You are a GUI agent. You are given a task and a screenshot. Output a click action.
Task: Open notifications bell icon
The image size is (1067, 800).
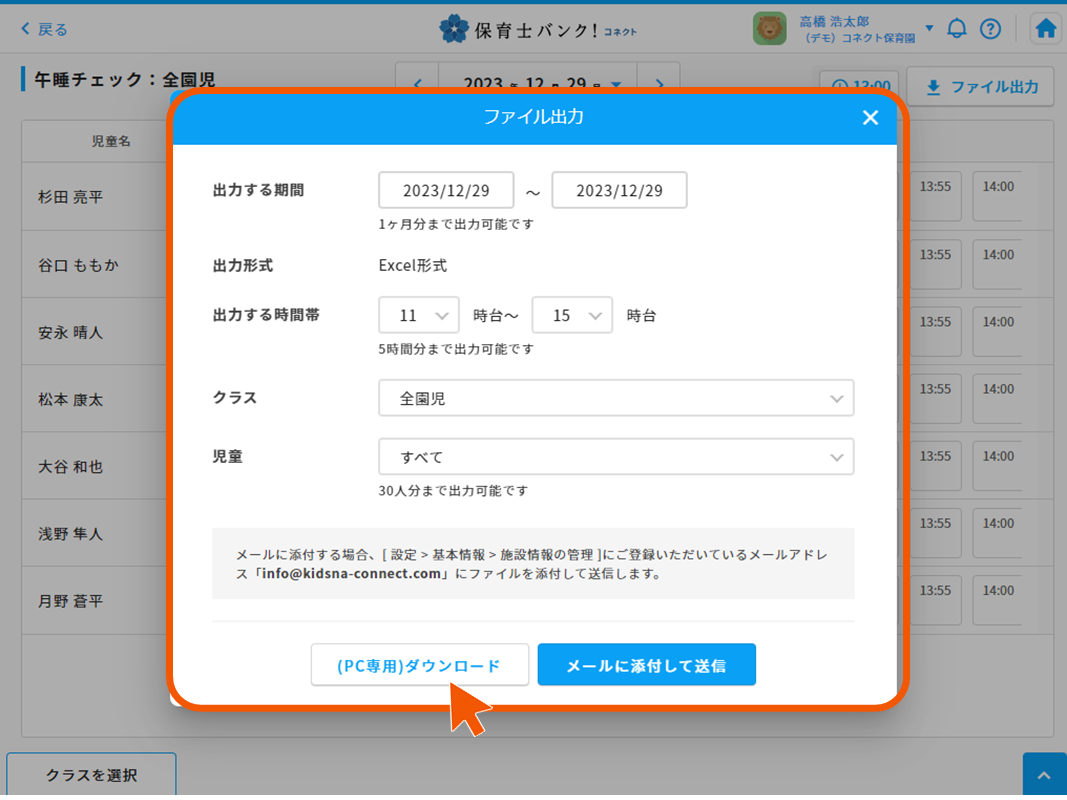(957, 29)
